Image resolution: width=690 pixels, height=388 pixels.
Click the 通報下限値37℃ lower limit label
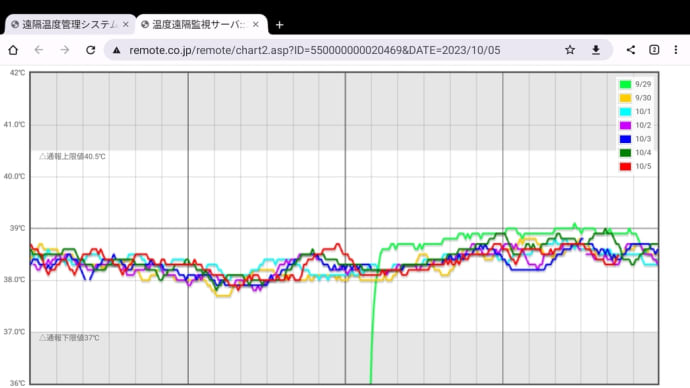pos(69,337)
